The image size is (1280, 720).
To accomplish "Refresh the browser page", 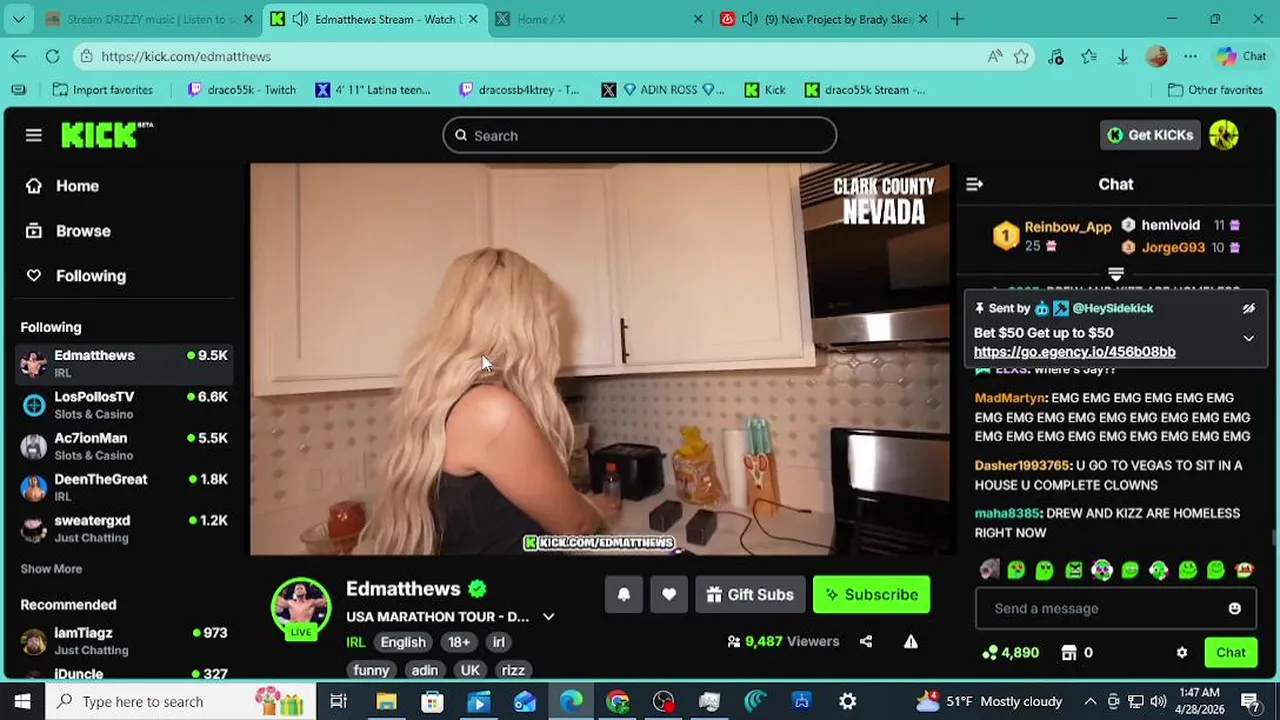I will [x=52, y=56].
